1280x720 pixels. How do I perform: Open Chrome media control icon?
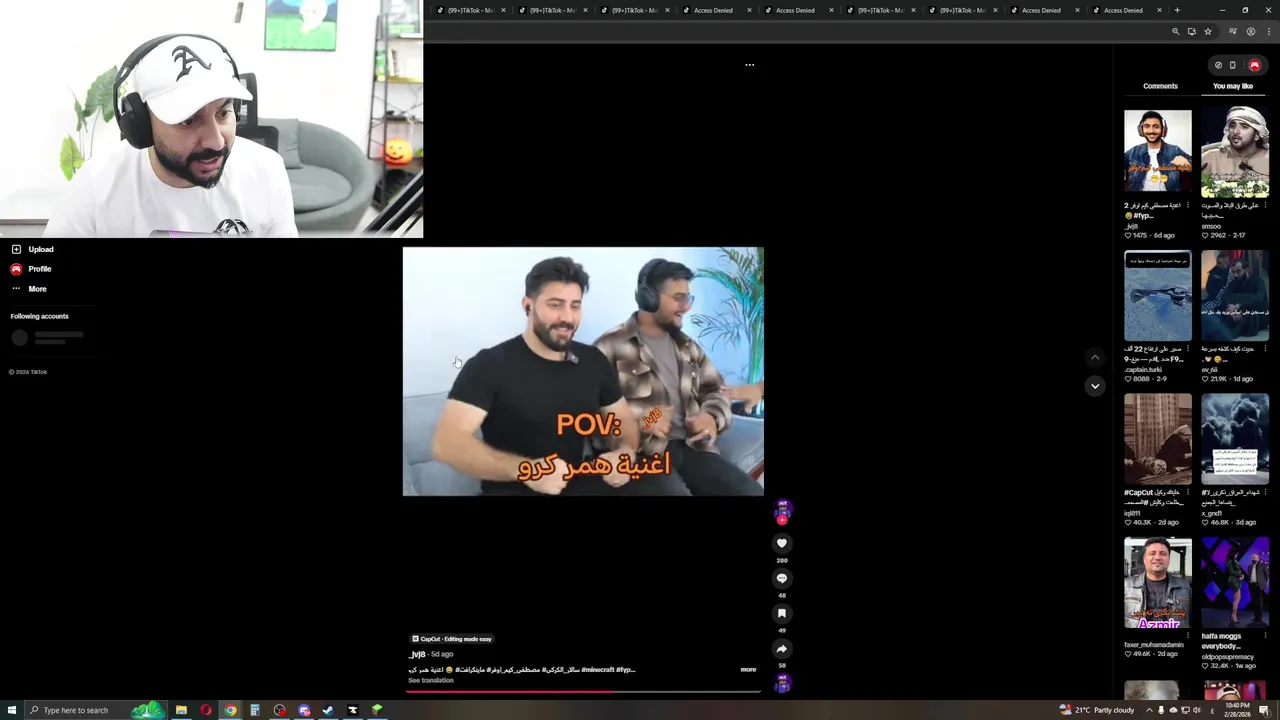(x=1233, y=32)
